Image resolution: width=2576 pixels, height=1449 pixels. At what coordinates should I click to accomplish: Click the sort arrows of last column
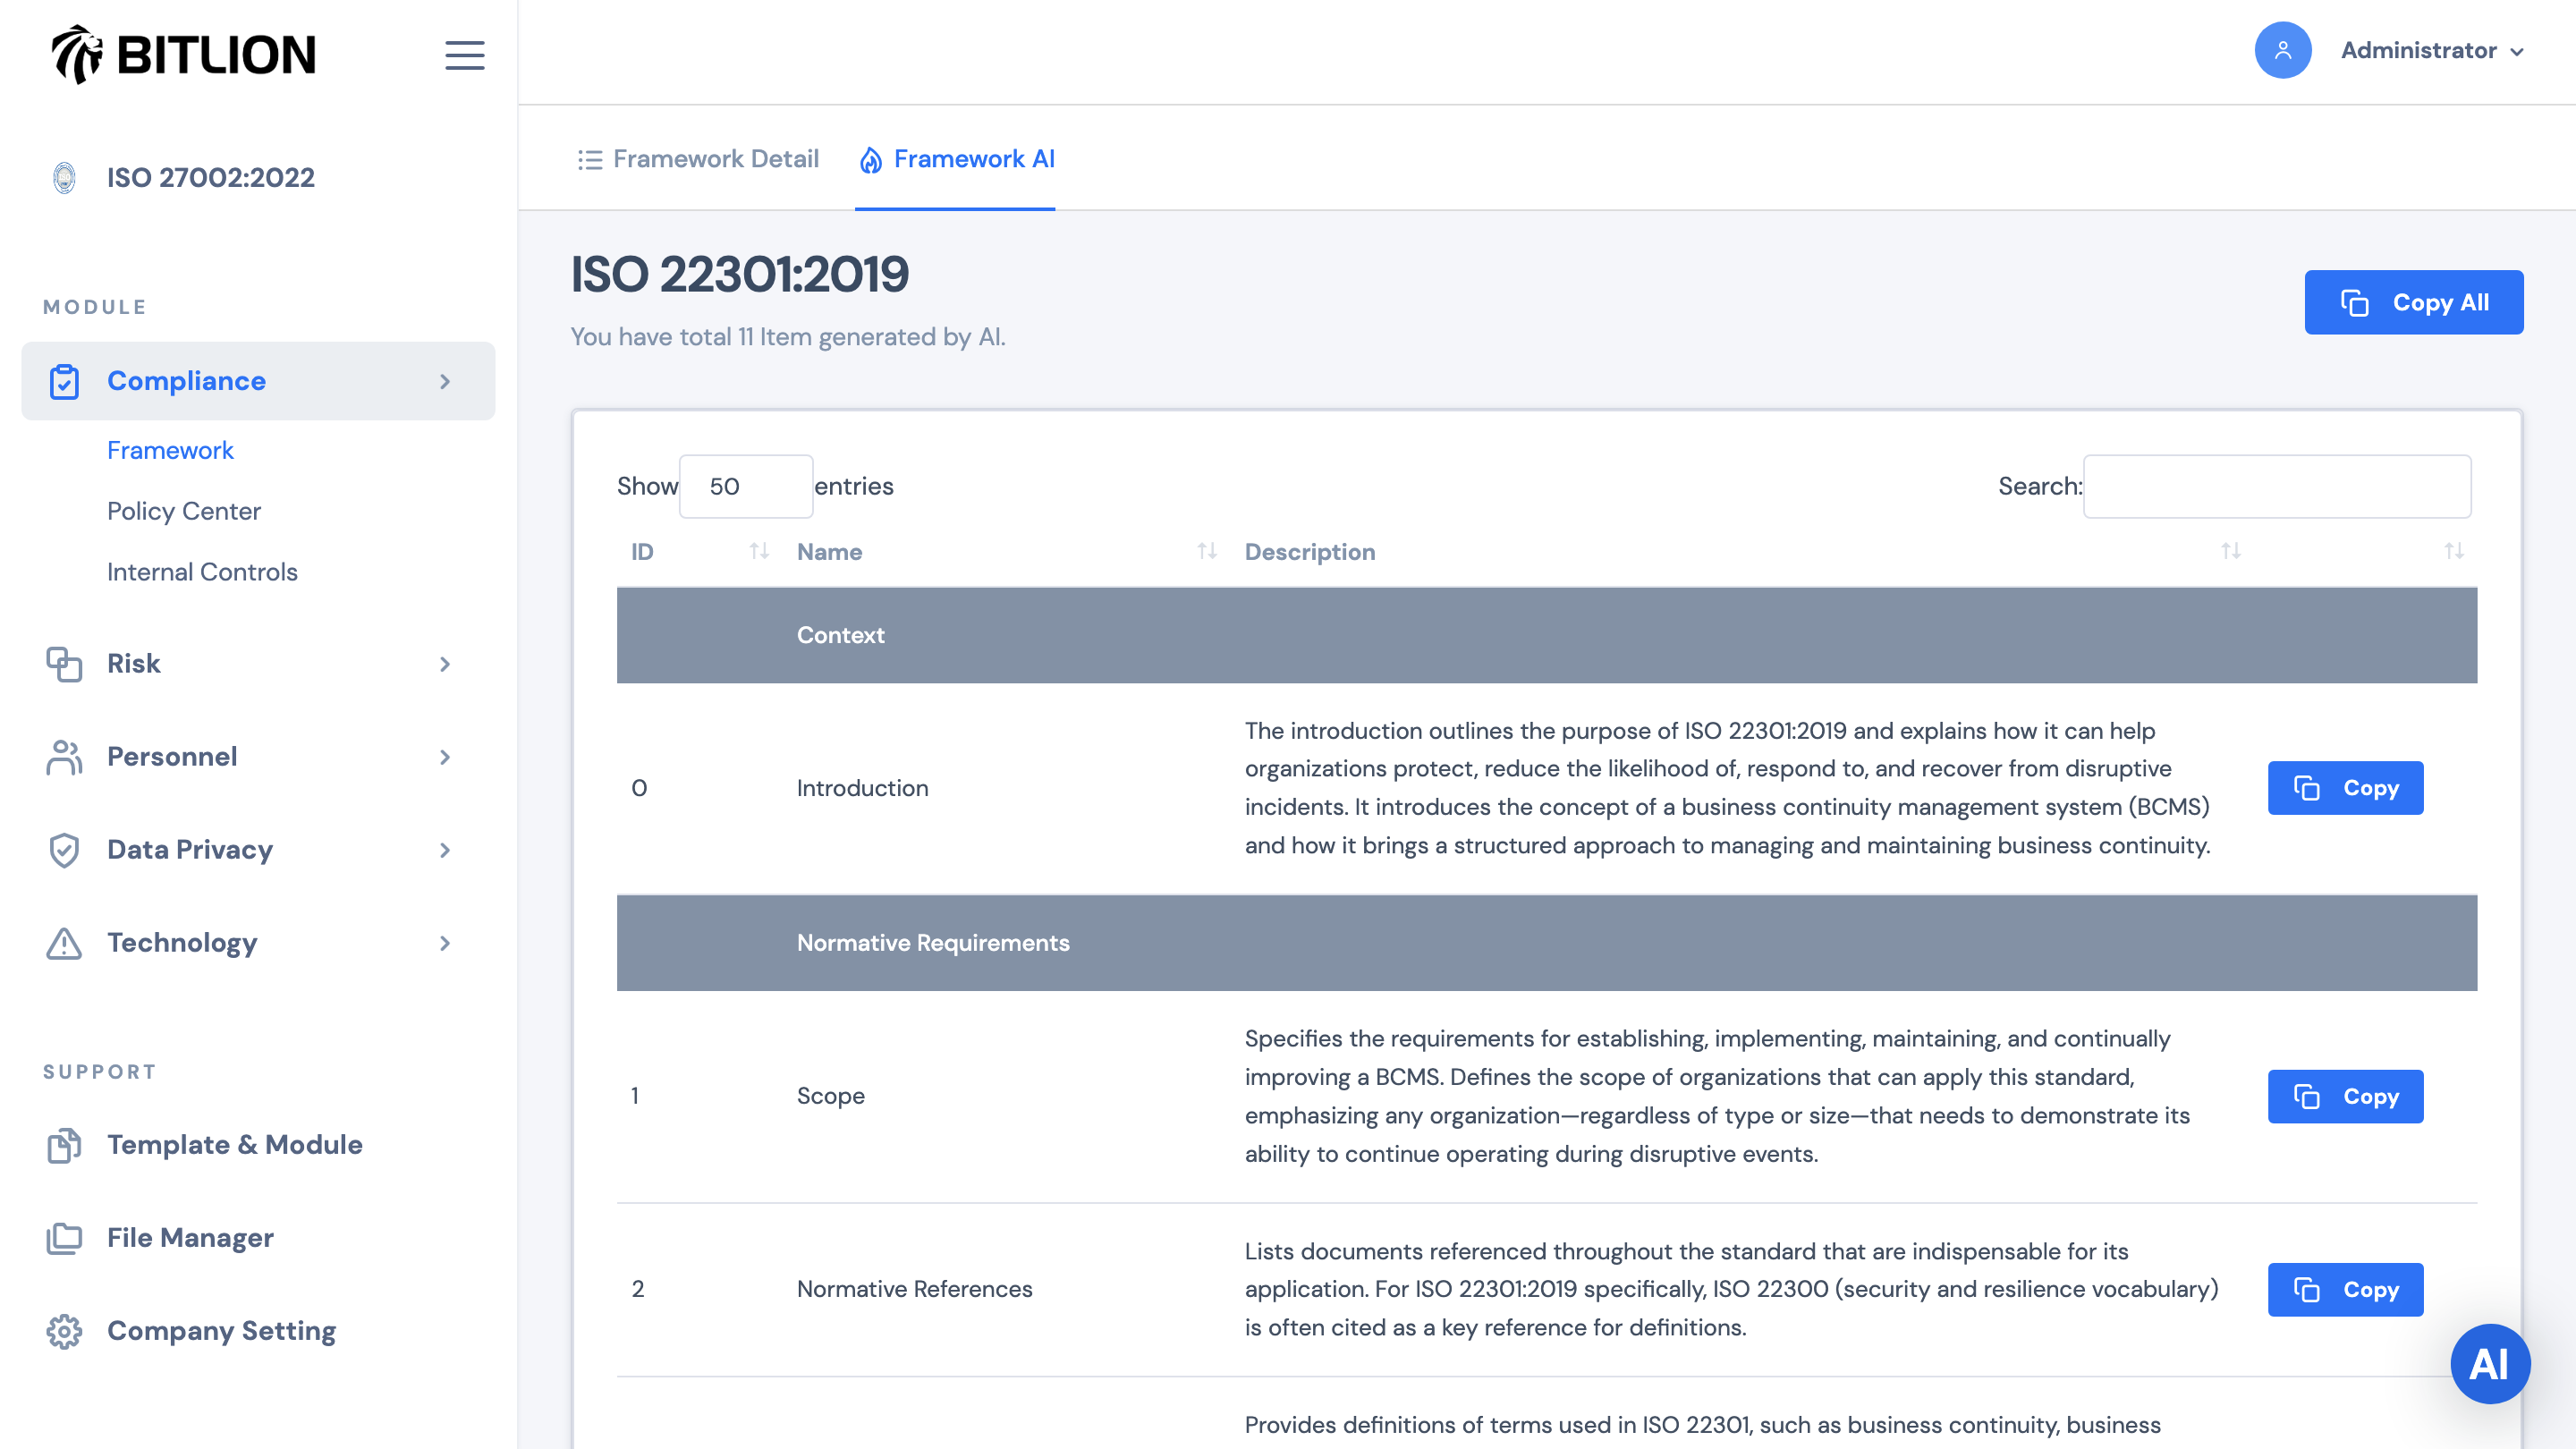click(2454, 551)
